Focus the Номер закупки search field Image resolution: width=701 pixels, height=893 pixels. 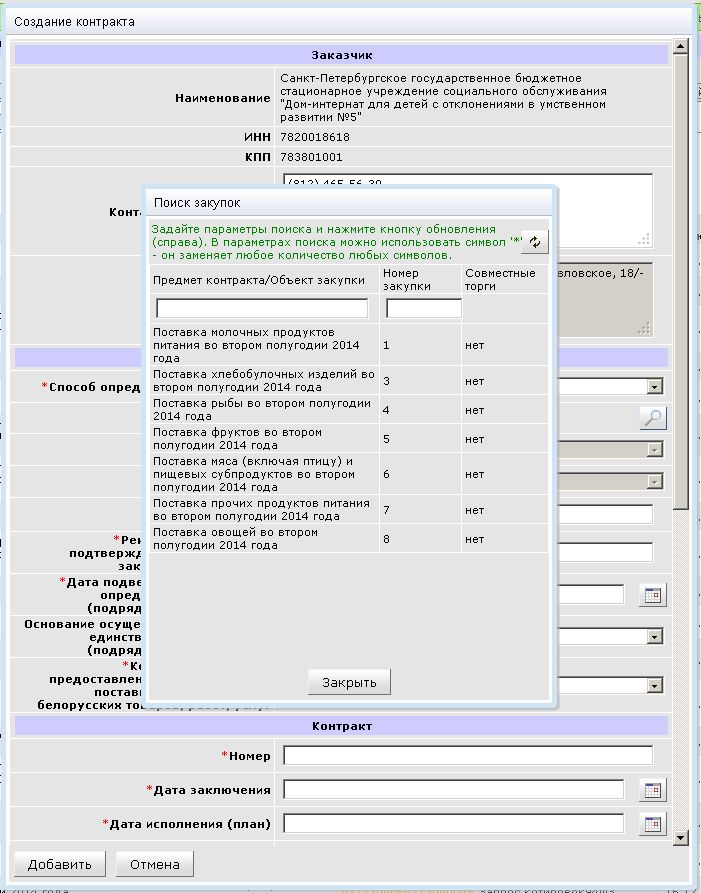[x=424, y=309]
